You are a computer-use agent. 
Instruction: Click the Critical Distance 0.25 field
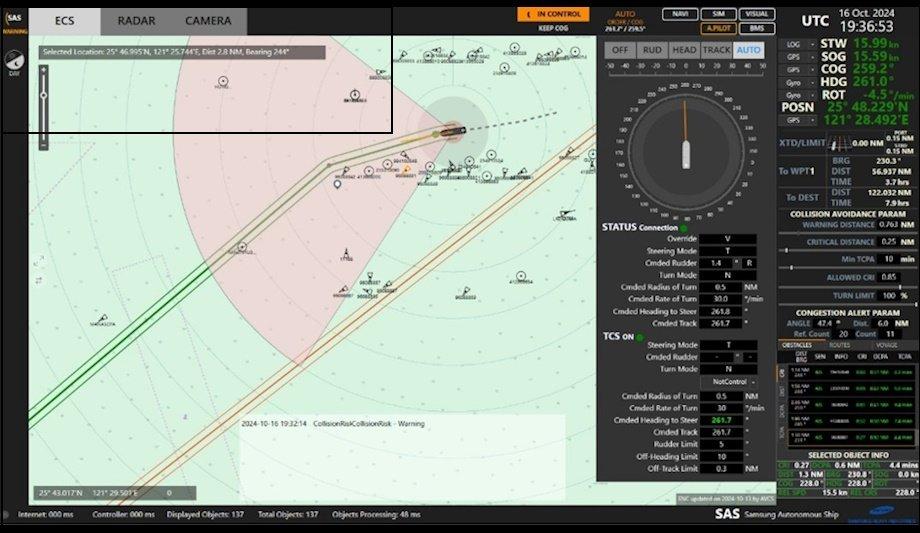click(x=889, y=242)
